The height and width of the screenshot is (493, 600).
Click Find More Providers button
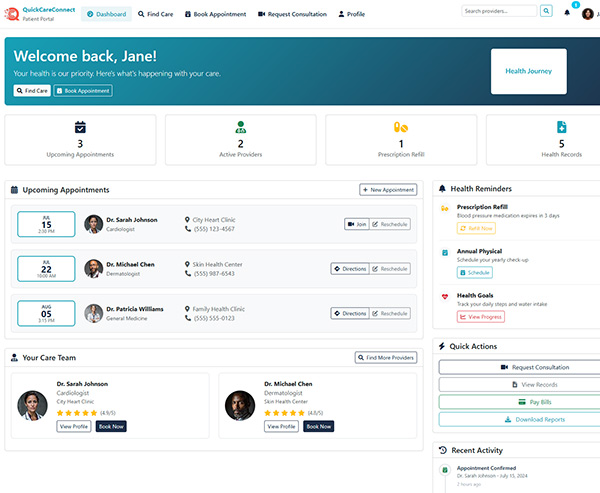coord(386,358)
